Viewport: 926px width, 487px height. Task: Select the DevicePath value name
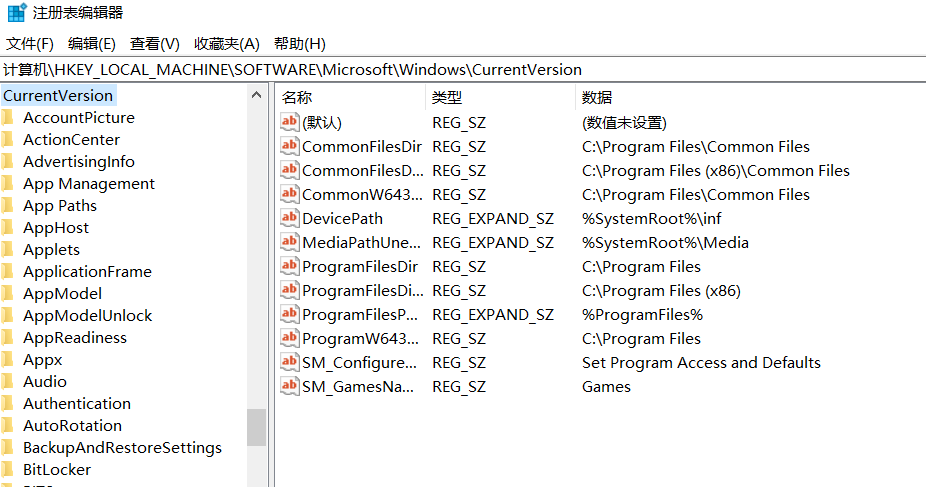343,218
